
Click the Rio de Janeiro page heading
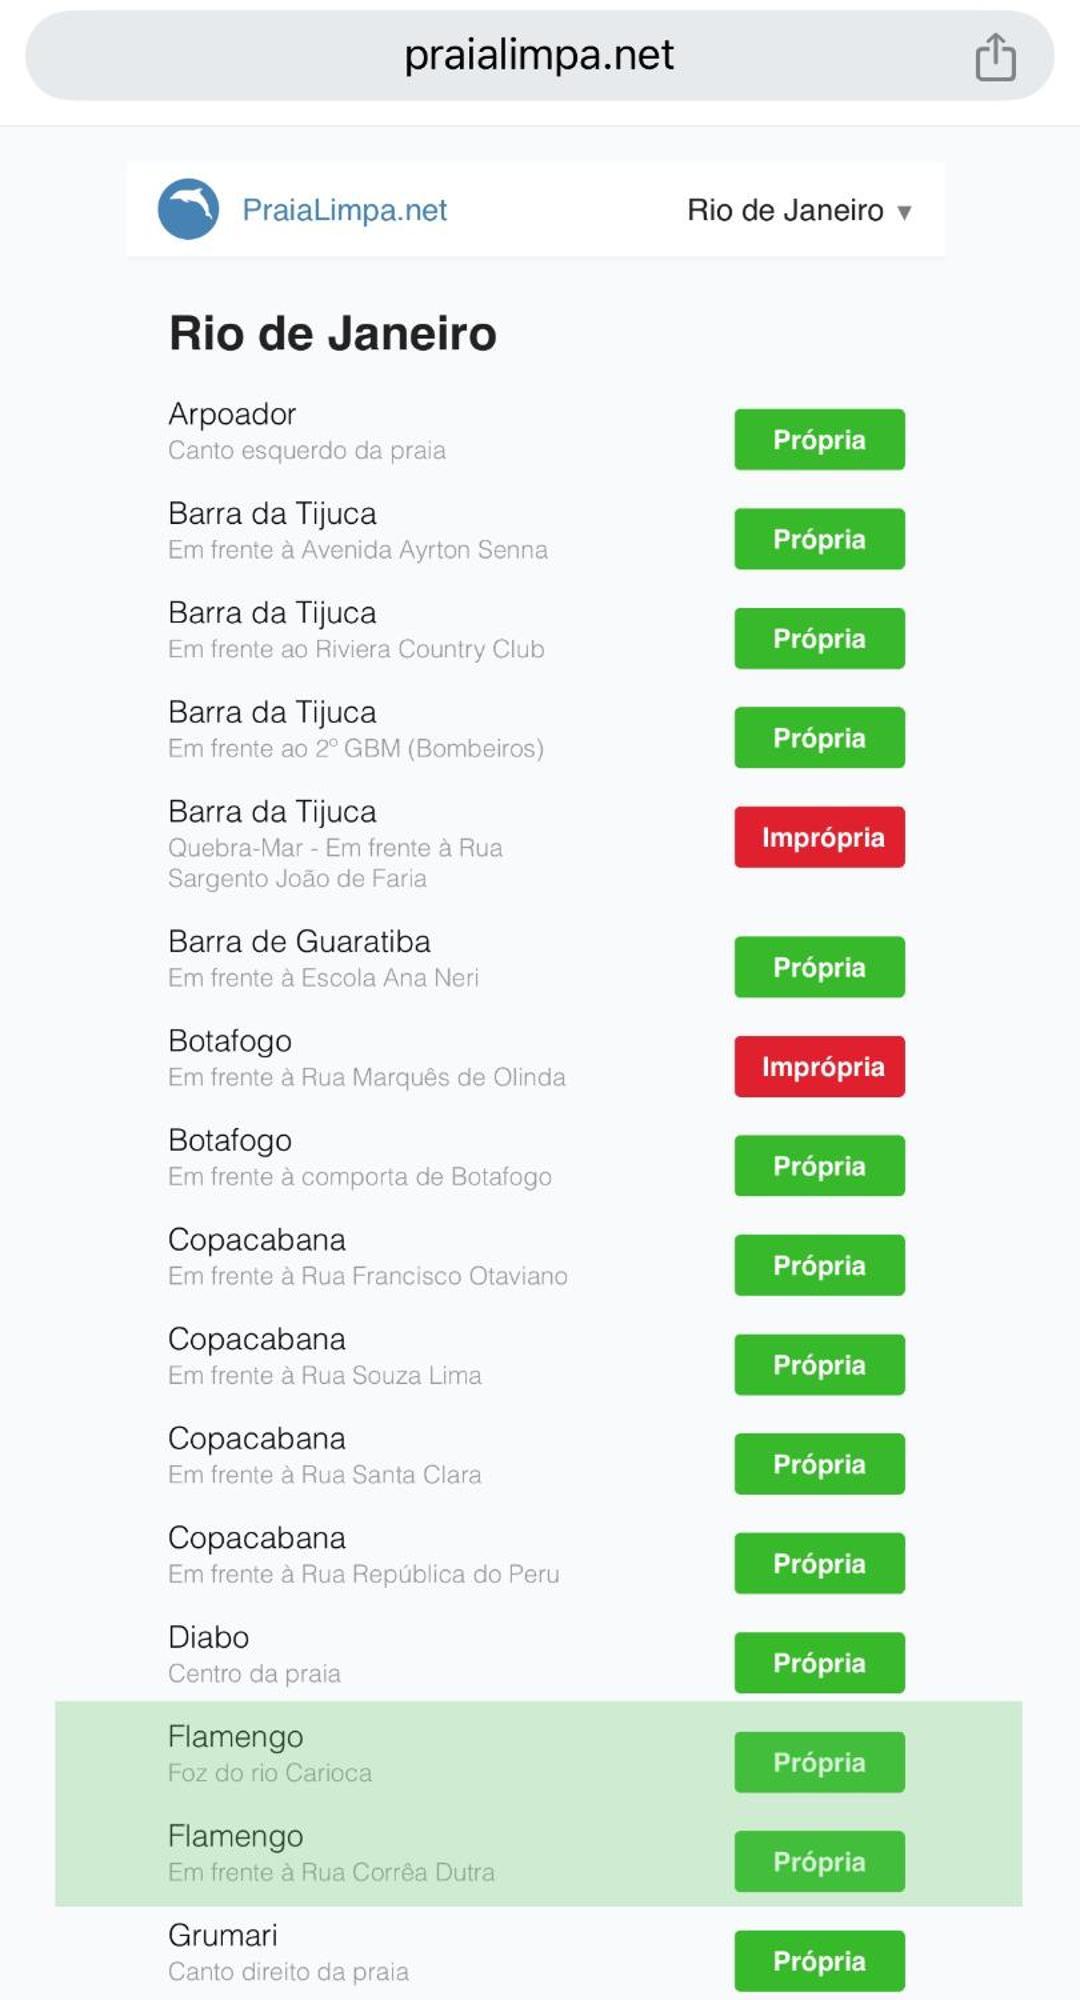pos(332,333)
